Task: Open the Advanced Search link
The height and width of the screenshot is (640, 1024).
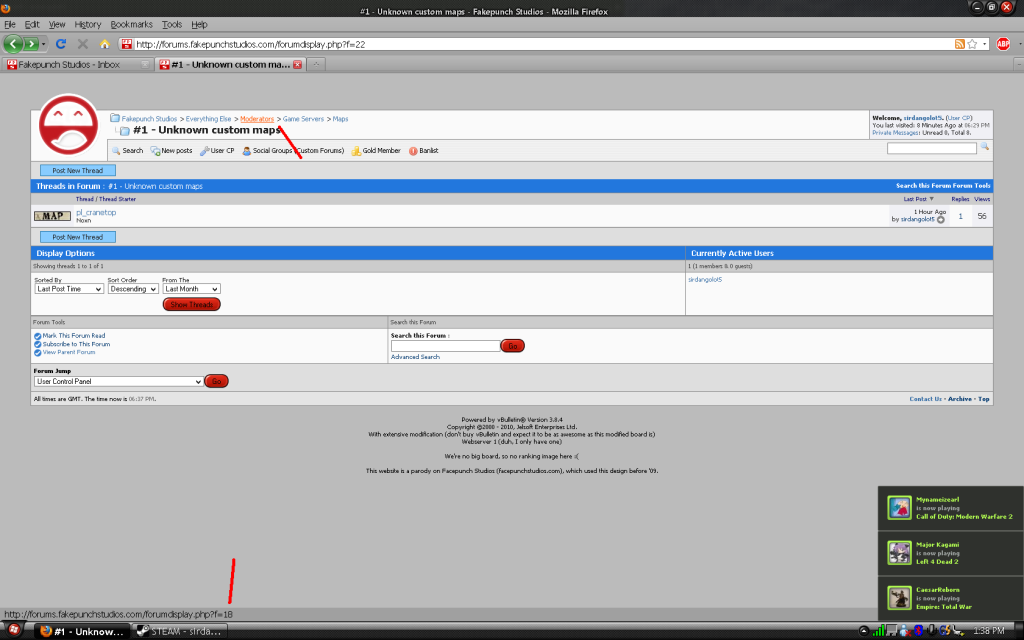Action: point(415,357)
